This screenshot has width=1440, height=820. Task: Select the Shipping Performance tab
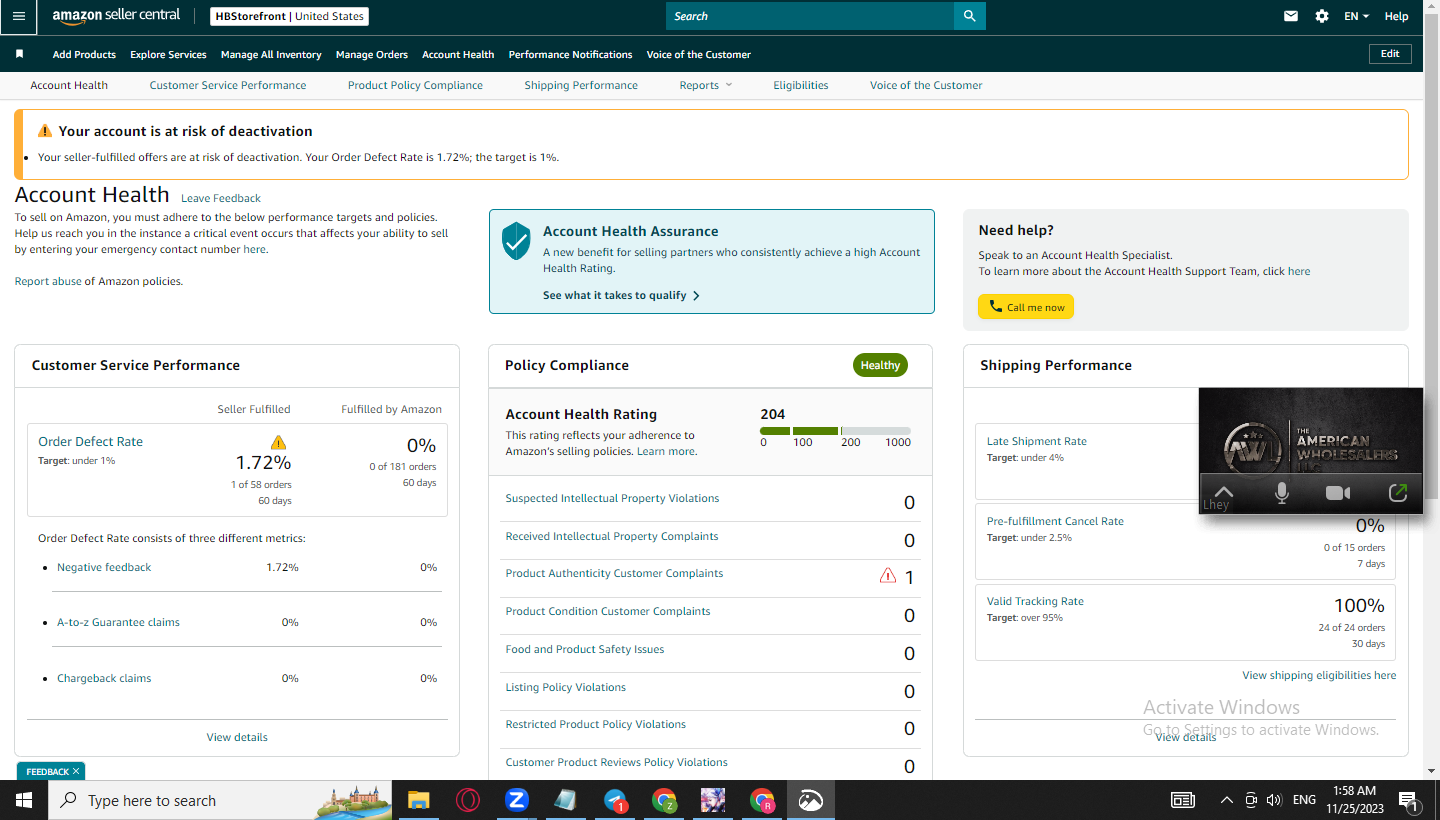click(581, 85)
